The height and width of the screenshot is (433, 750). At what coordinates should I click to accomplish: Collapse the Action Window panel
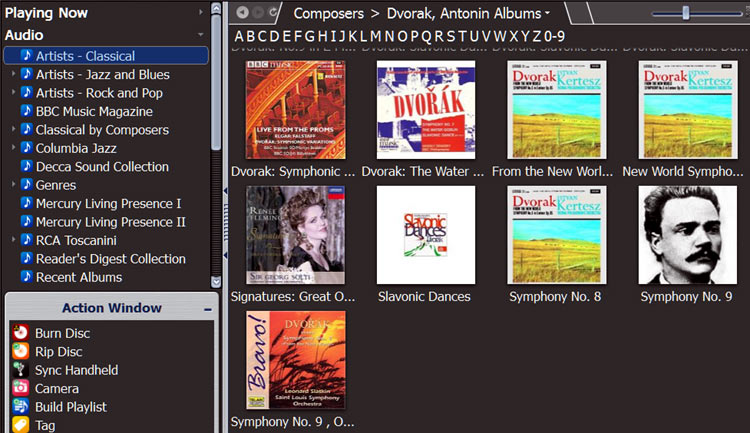coord(208,308)
